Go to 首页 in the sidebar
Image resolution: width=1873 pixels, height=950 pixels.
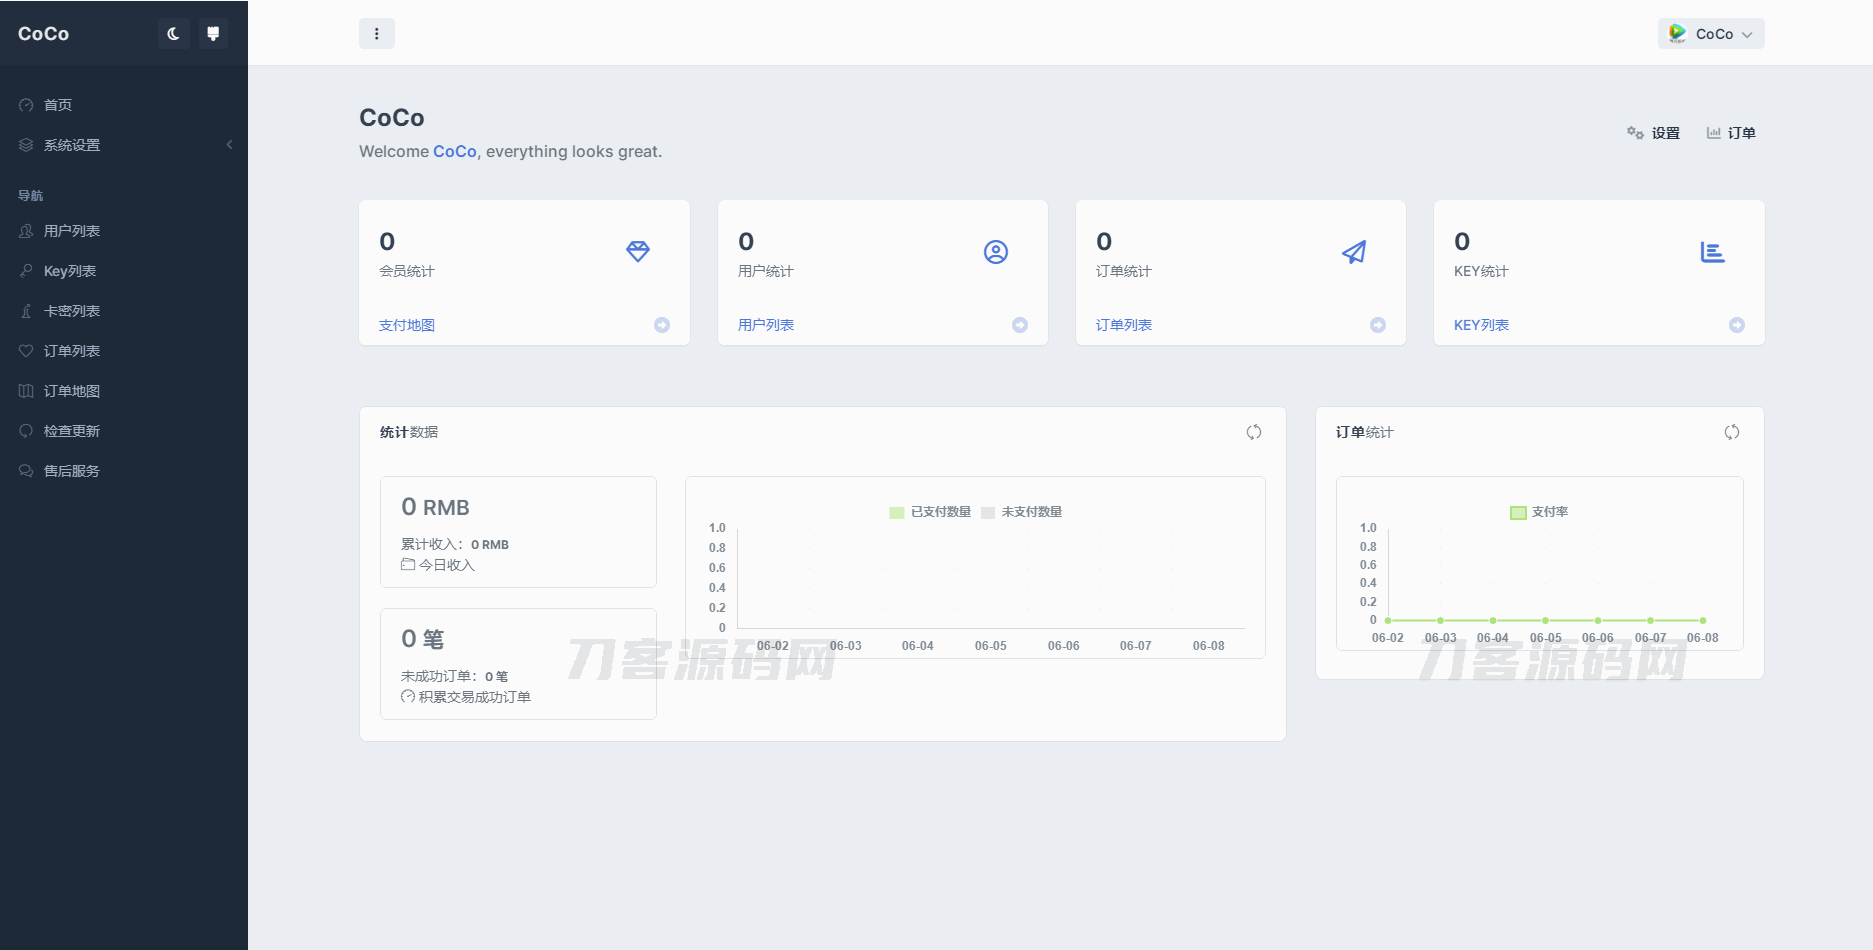tap(58, 105)
